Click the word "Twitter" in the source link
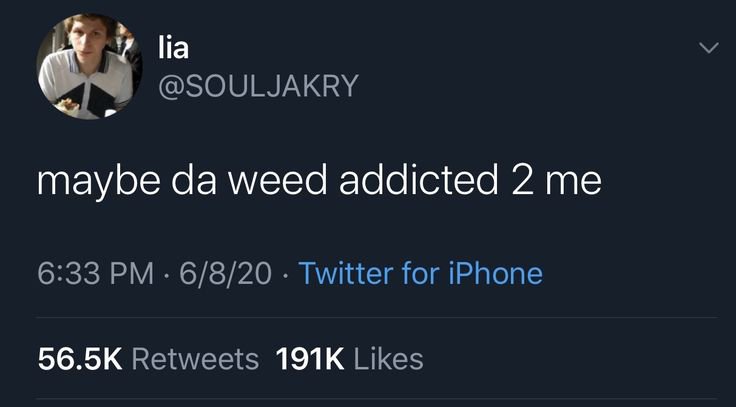Image resolution: width=736 pixels, height=407 pixels. pos(346,273)
